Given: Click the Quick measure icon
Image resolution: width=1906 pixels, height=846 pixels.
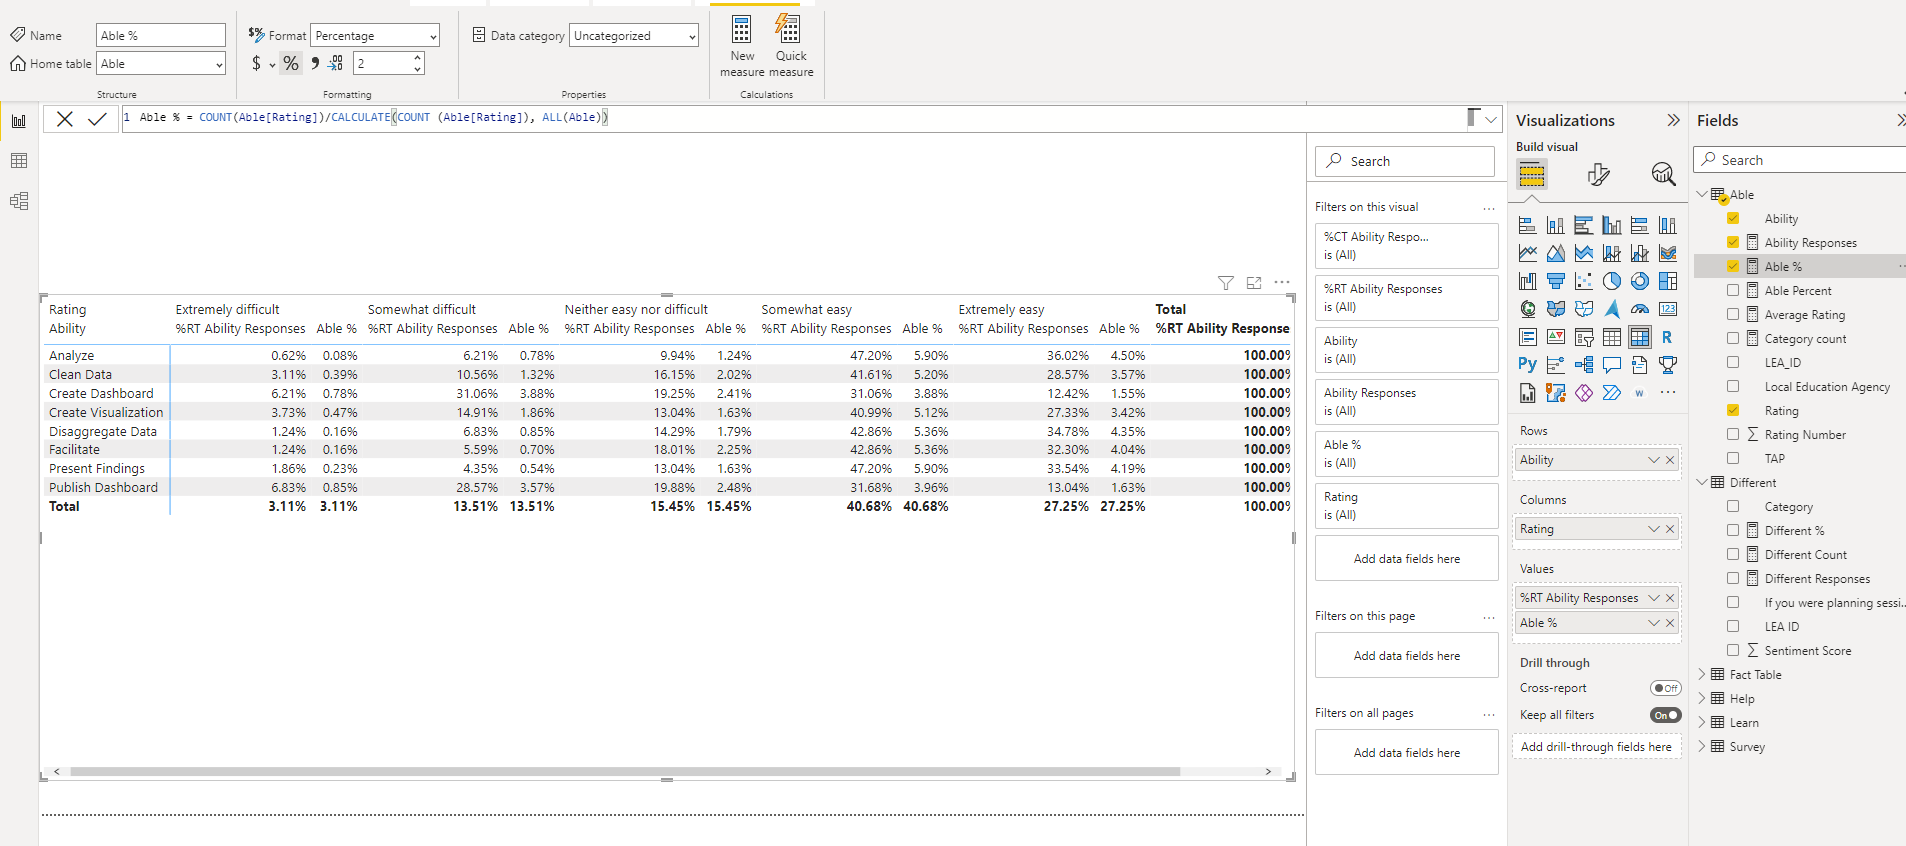Looking at the screenshot, I should pos(789,29).
